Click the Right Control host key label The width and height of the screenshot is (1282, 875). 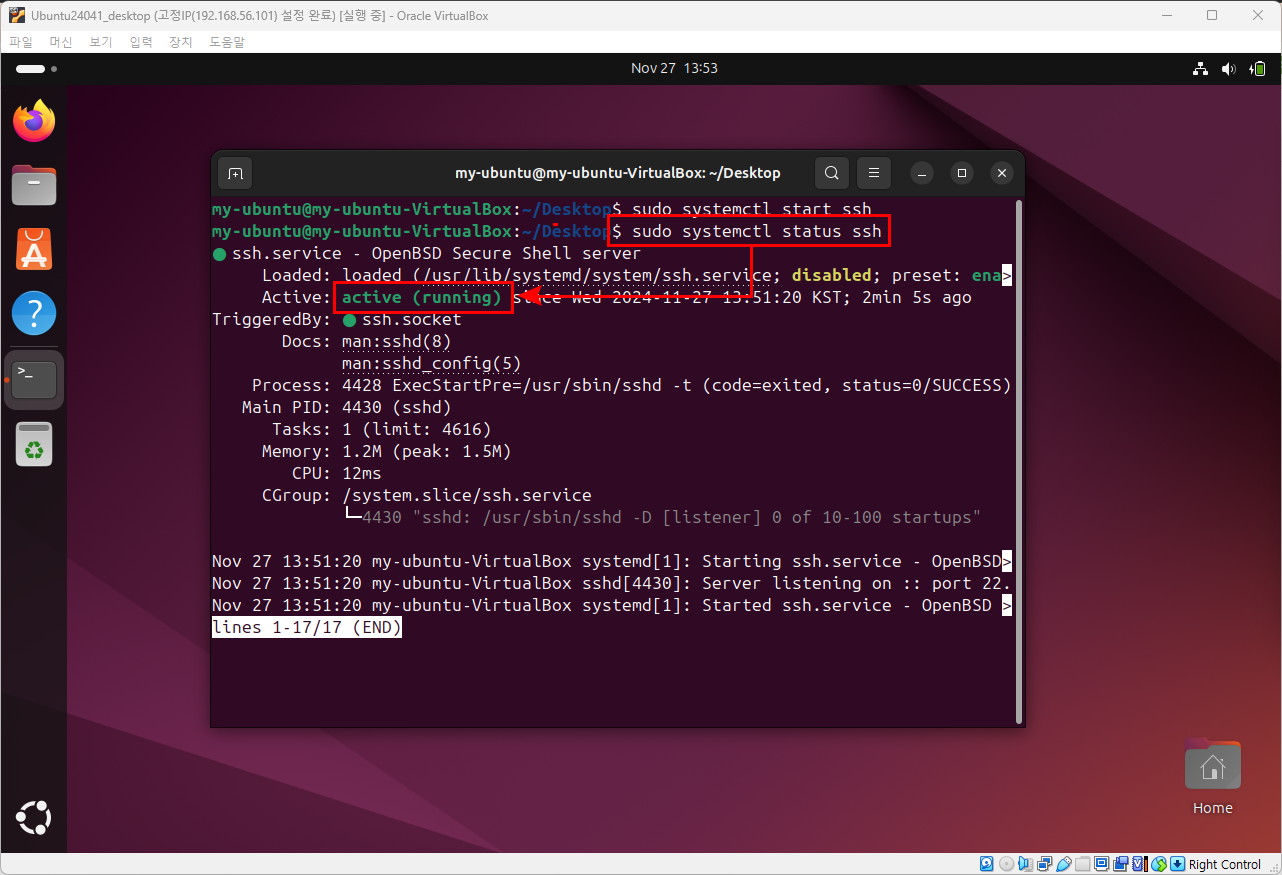pos(1225,864)
